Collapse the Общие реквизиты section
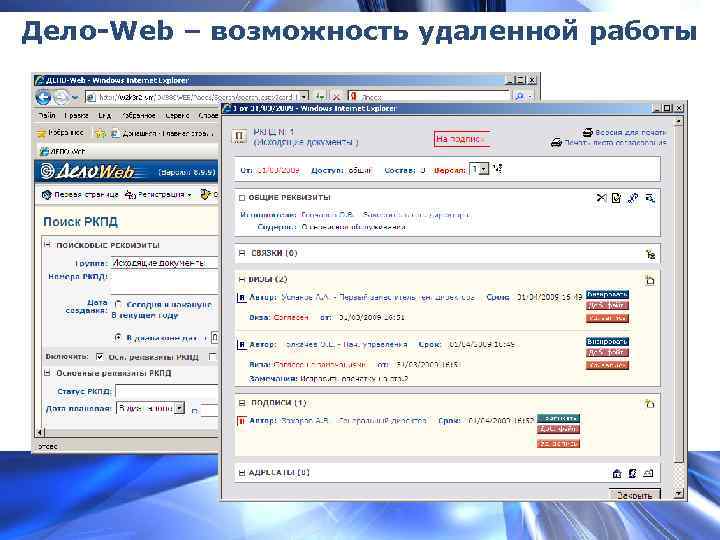 [242, 198]
